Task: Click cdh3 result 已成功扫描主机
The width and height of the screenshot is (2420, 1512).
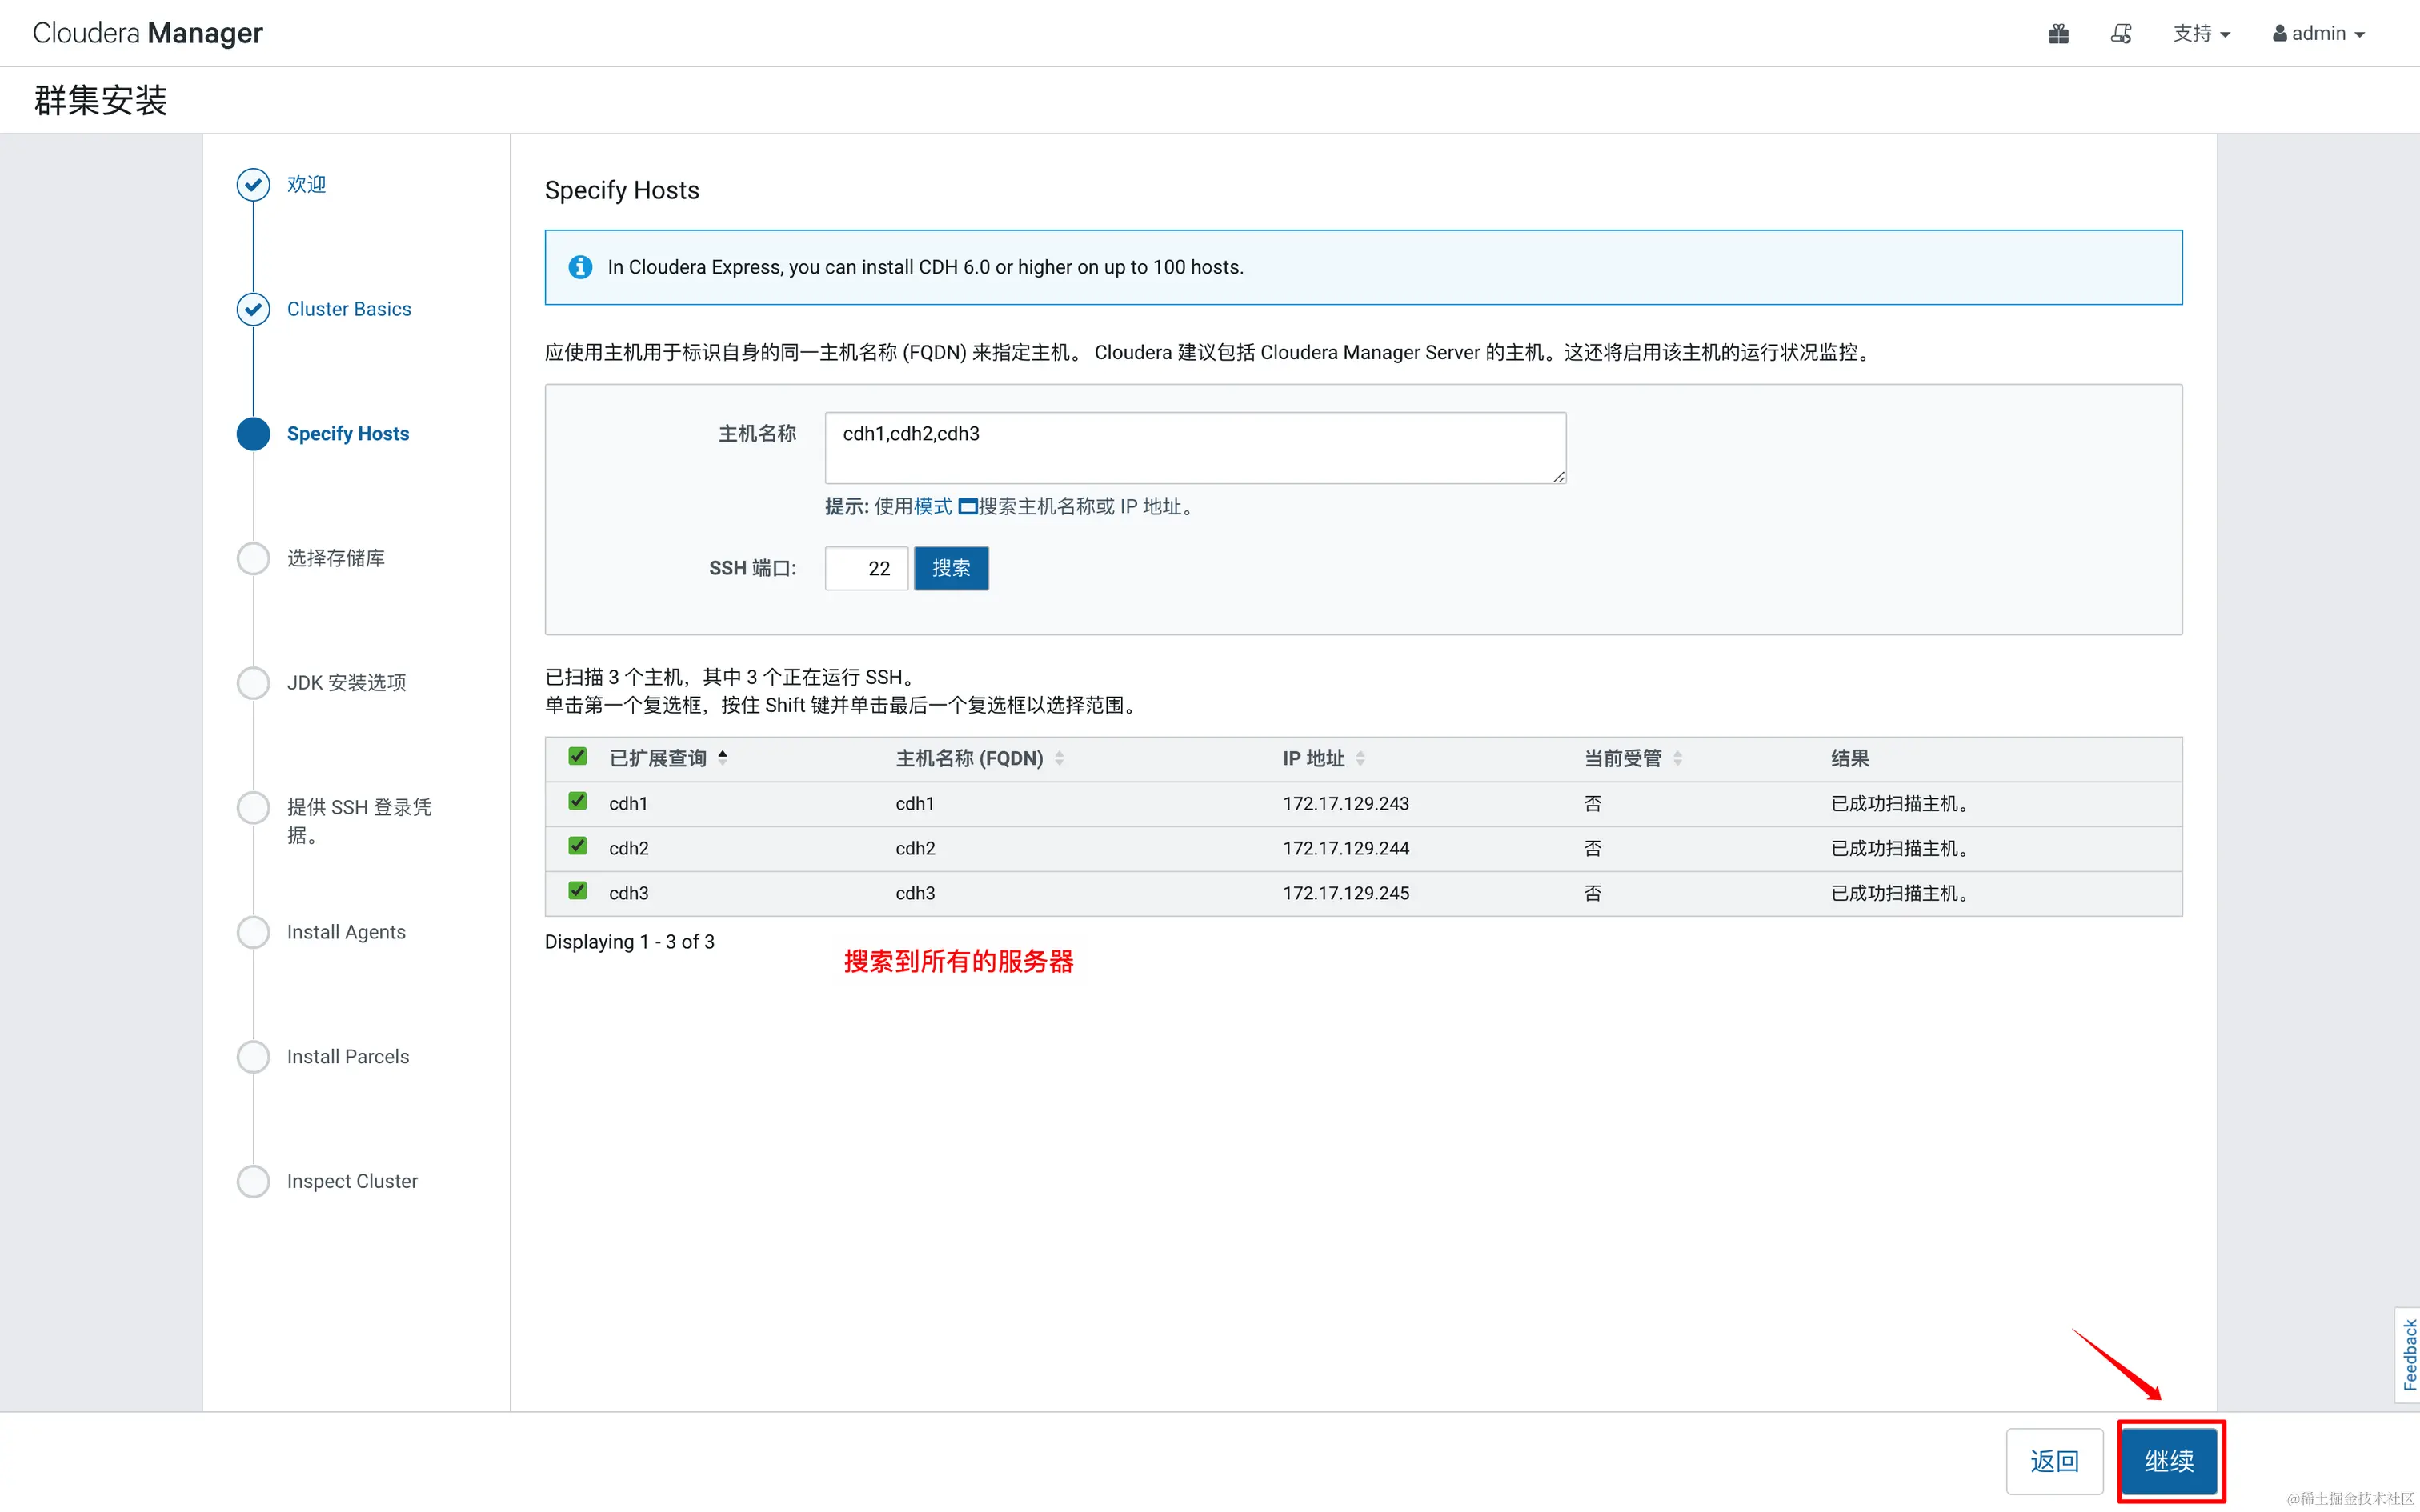Action: coord(1900,894)
